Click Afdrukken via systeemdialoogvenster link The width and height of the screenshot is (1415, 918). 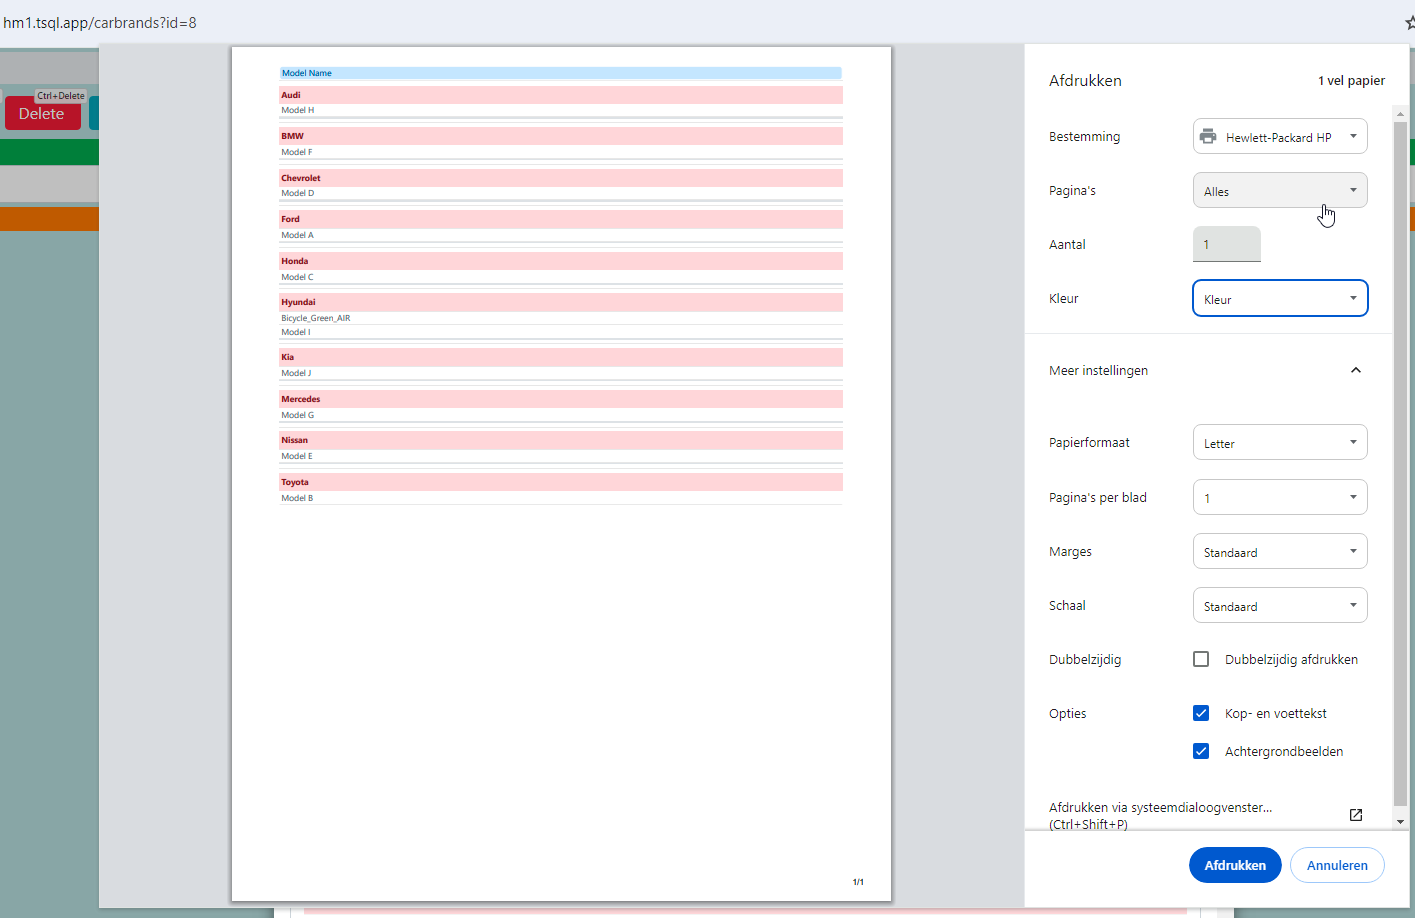[1160, 815]
